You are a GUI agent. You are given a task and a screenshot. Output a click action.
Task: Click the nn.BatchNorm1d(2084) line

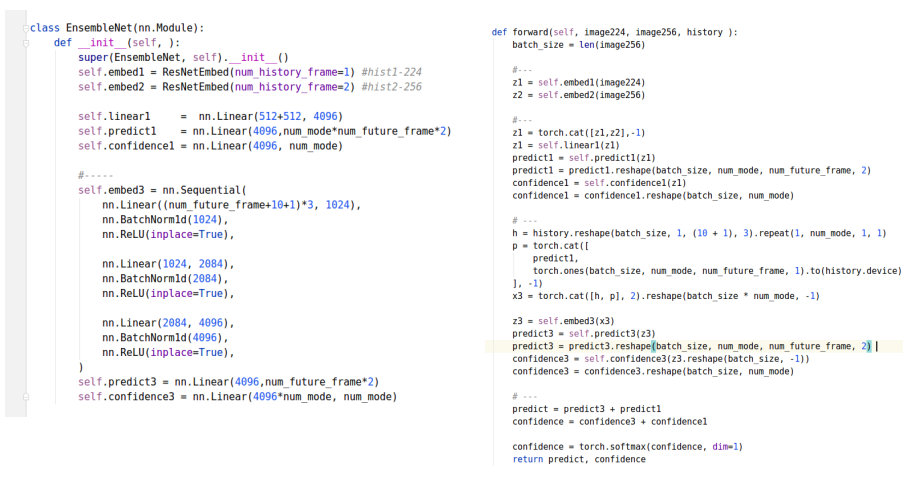(165, 279)
